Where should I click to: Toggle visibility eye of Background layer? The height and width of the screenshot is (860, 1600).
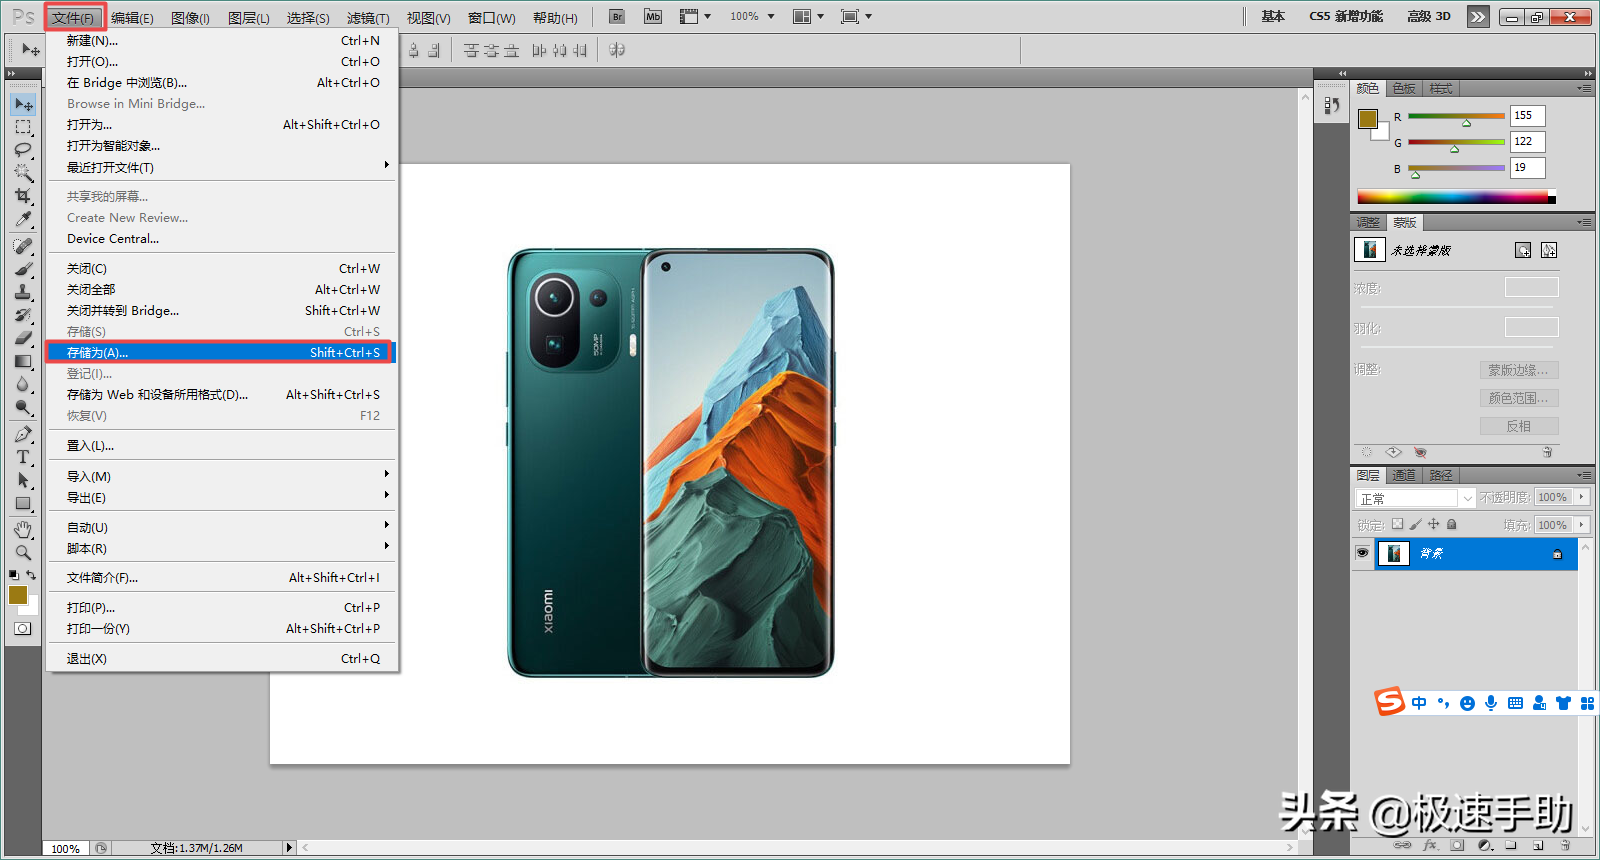click(1362, 553)
